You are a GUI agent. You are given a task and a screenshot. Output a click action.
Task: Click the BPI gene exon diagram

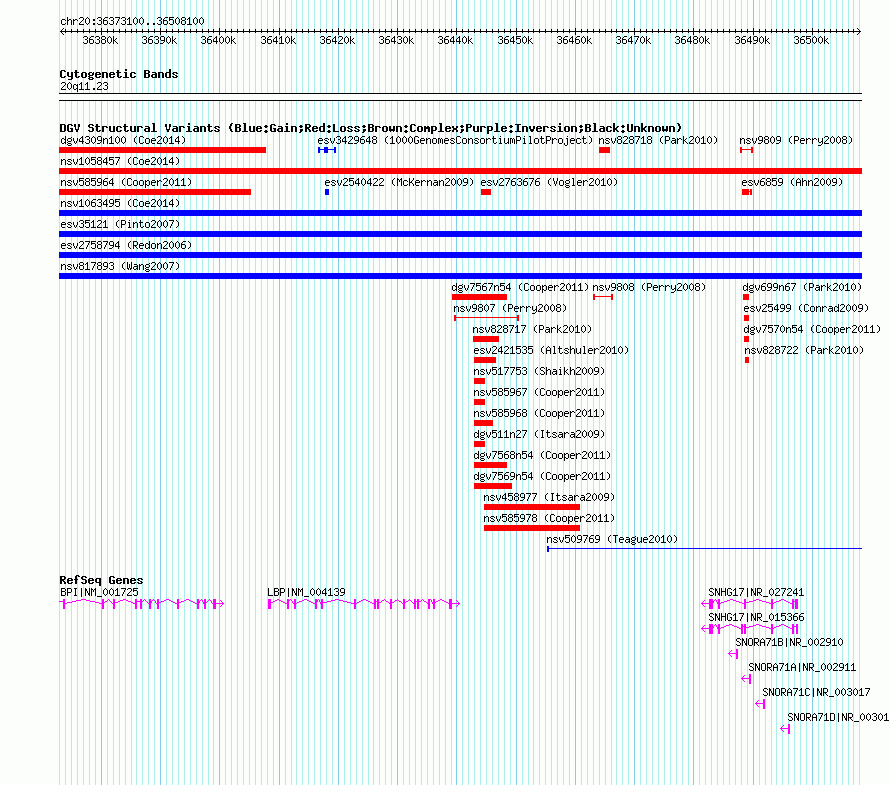coord(141,604)
